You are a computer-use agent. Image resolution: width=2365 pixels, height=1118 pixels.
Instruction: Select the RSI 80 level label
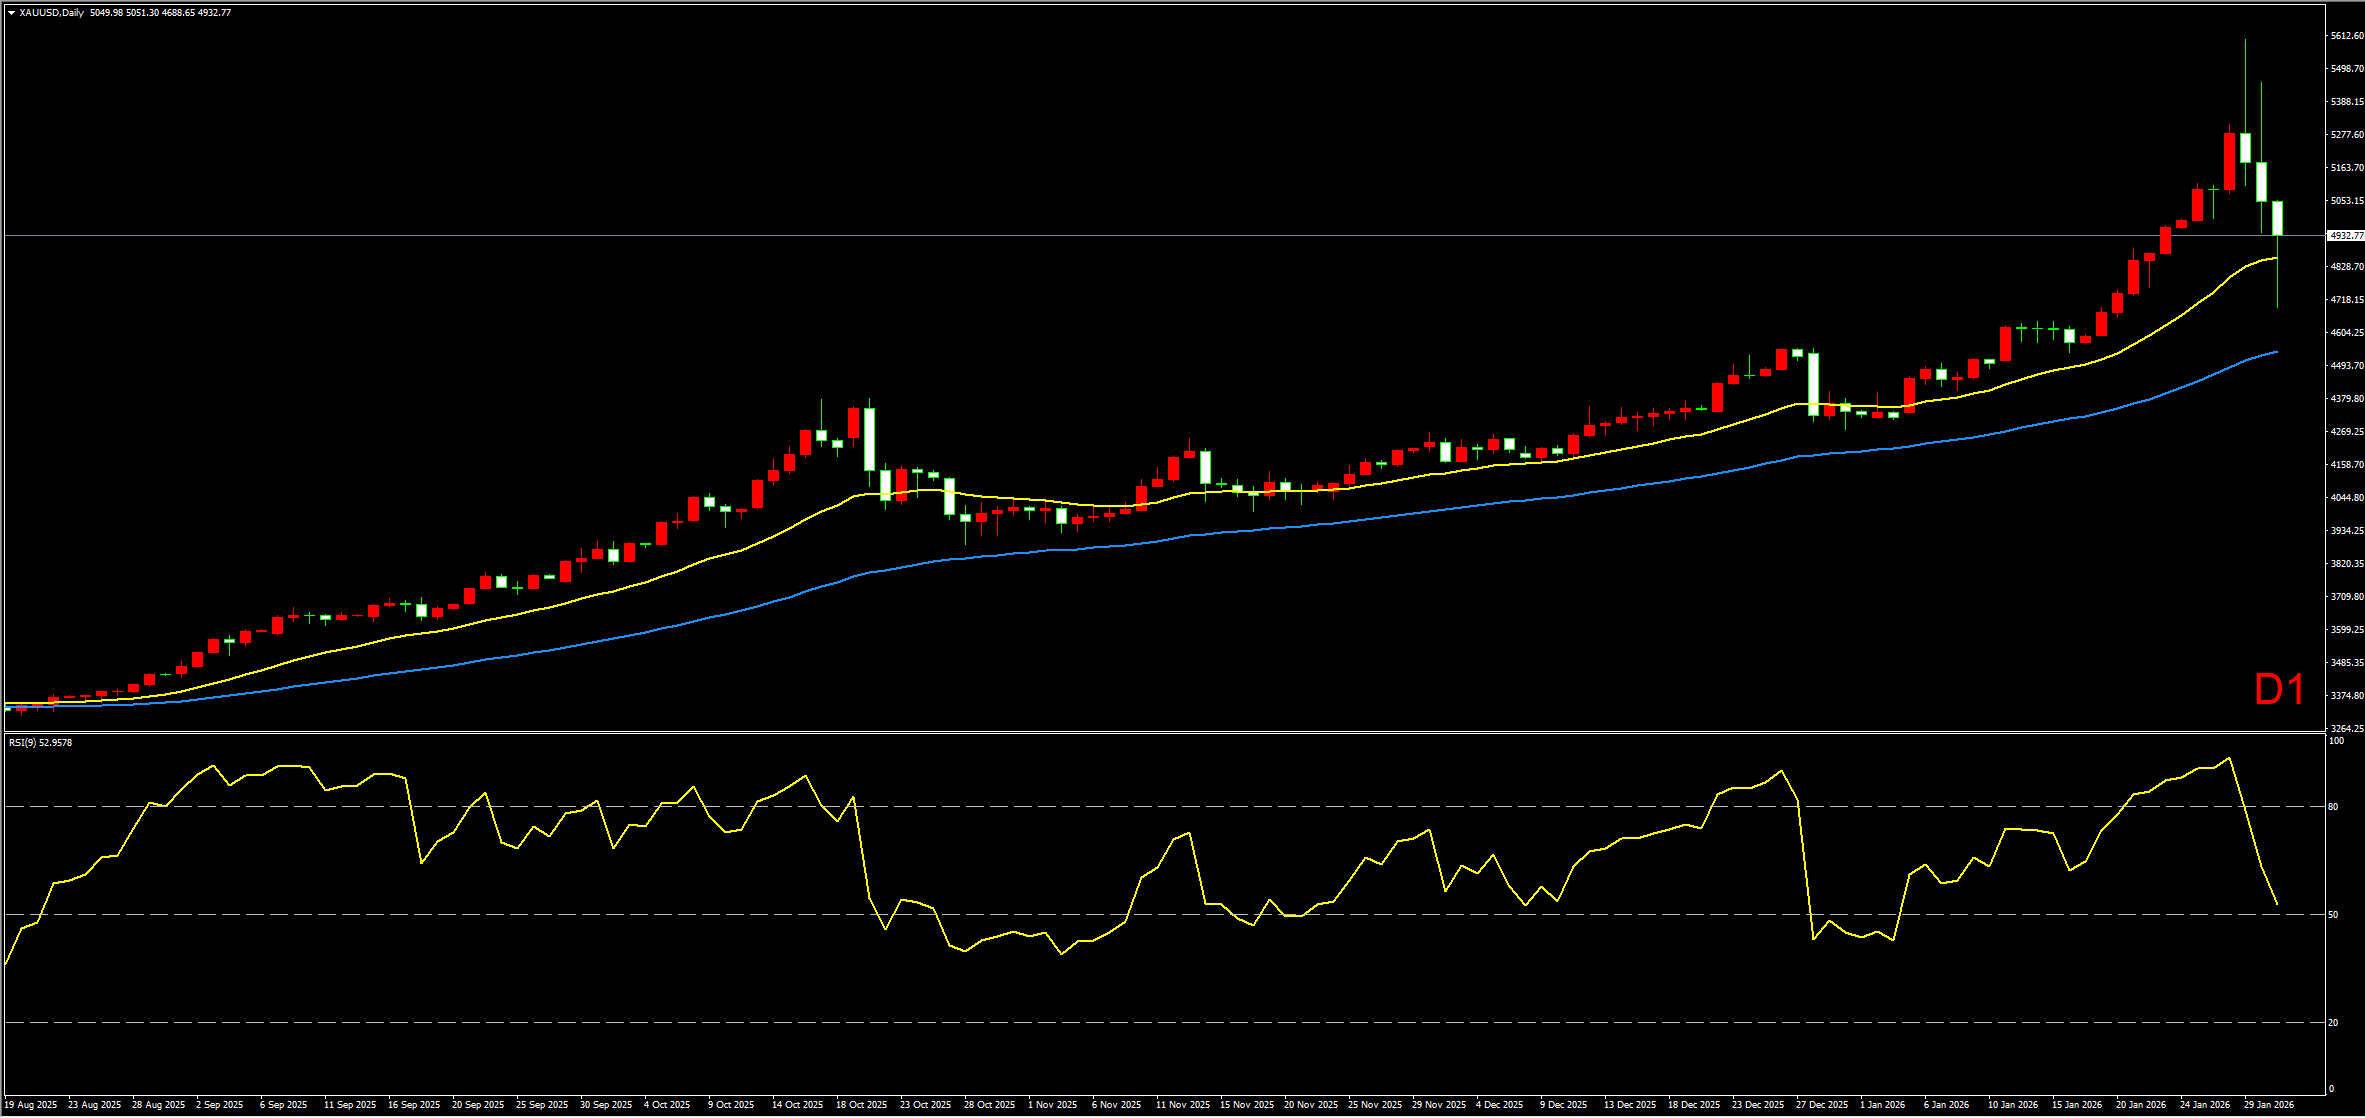point(2334,807)
